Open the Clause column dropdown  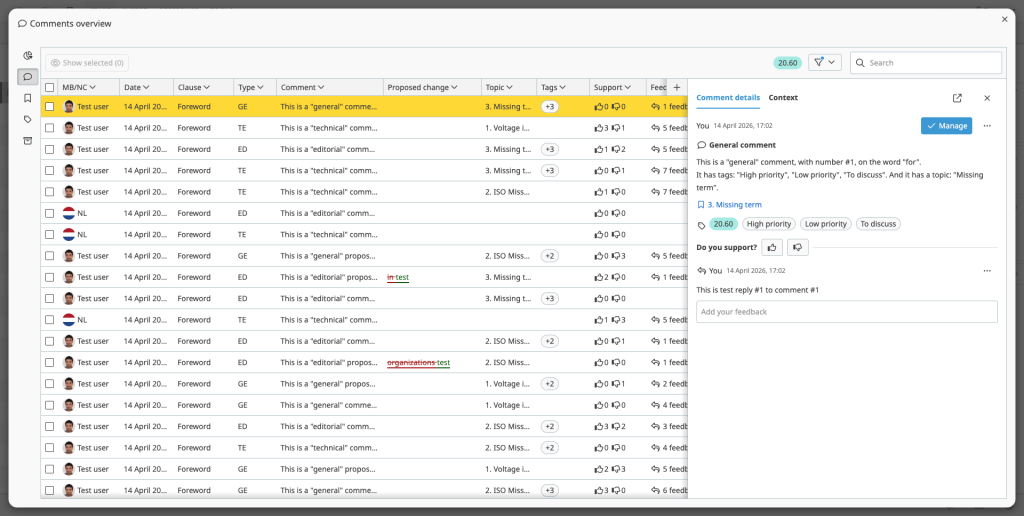click(206, 87)
